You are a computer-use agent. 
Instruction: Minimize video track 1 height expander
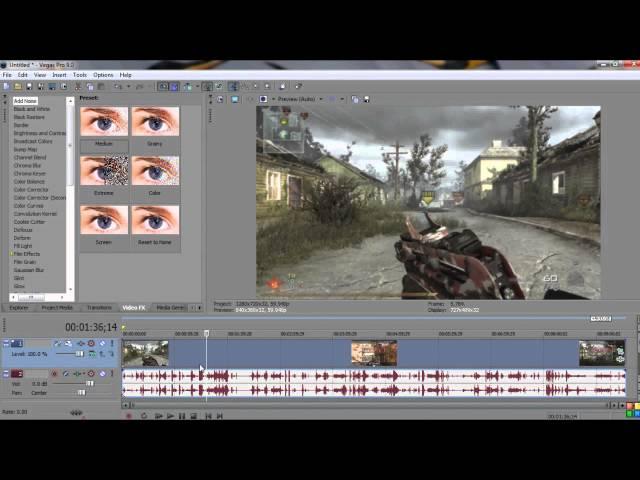pyautogui.click(x=6, y=344)
